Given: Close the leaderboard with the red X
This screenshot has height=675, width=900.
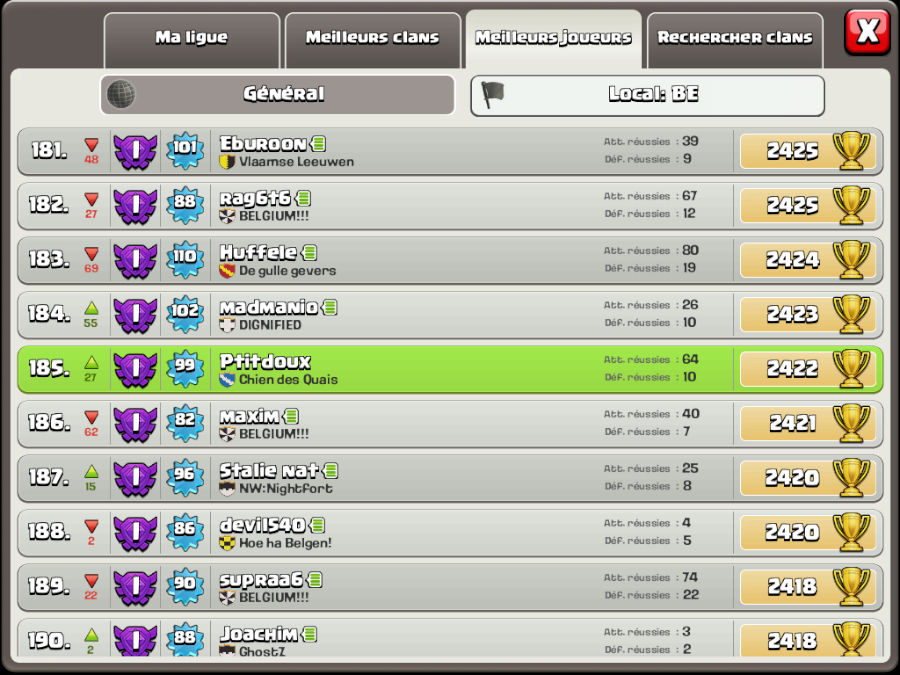Looking at the screenshot, I should coord(868,31).
